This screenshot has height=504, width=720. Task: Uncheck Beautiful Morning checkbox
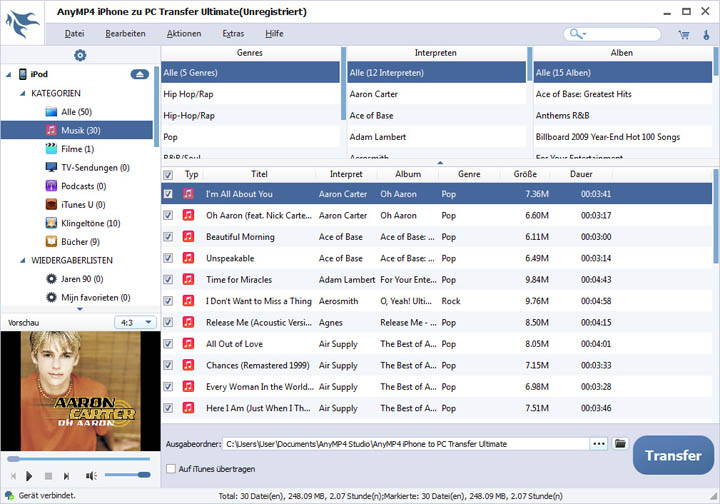pos(169,237)
